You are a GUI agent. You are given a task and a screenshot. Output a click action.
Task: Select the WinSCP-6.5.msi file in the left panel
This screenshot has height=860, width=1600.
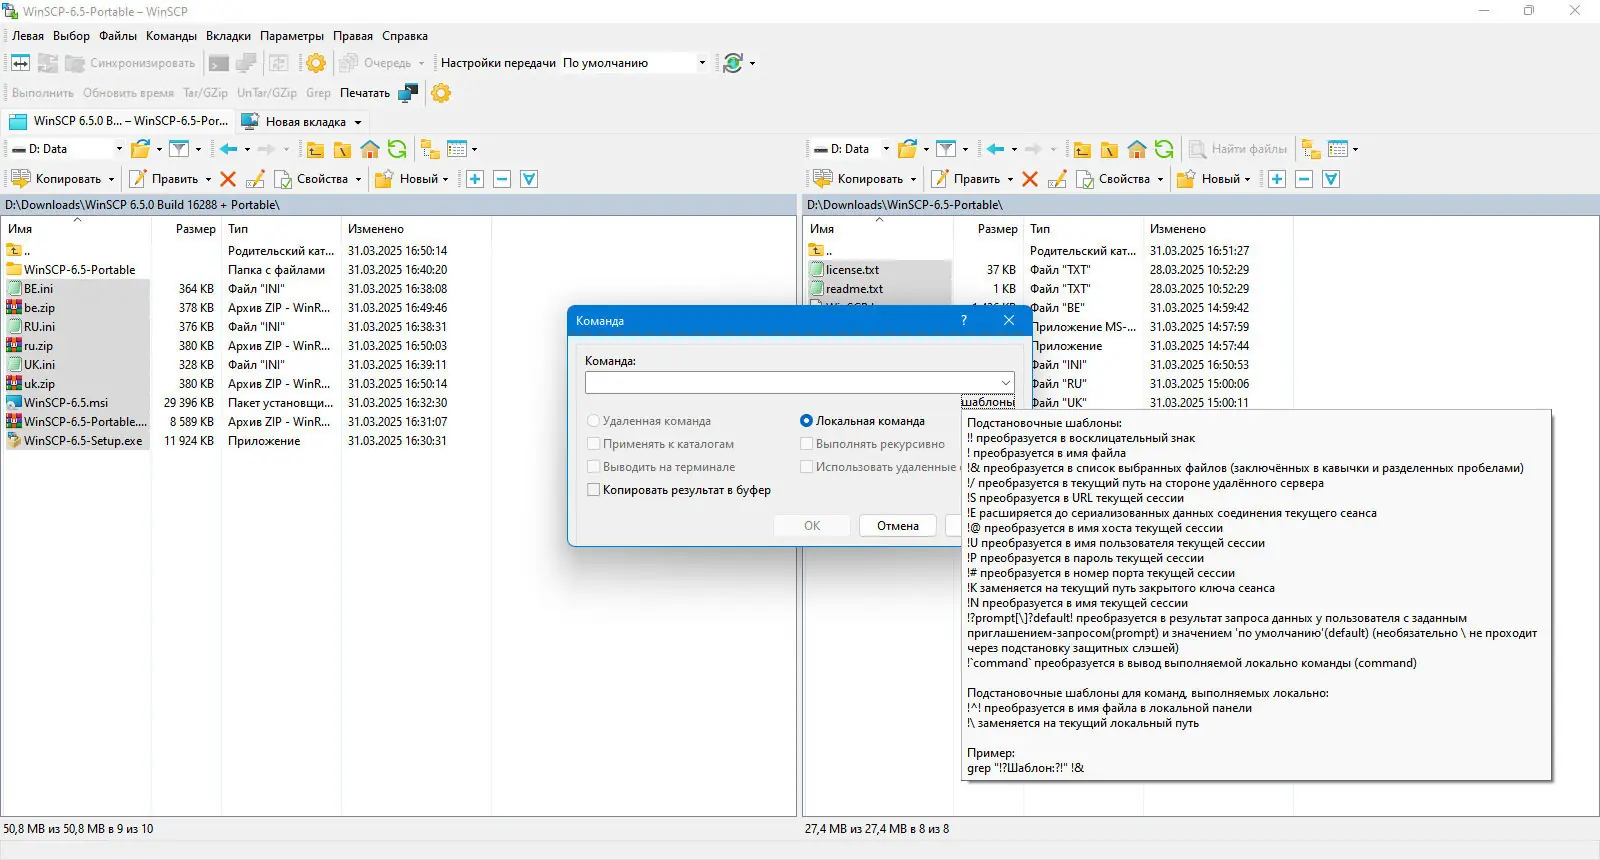66,403
